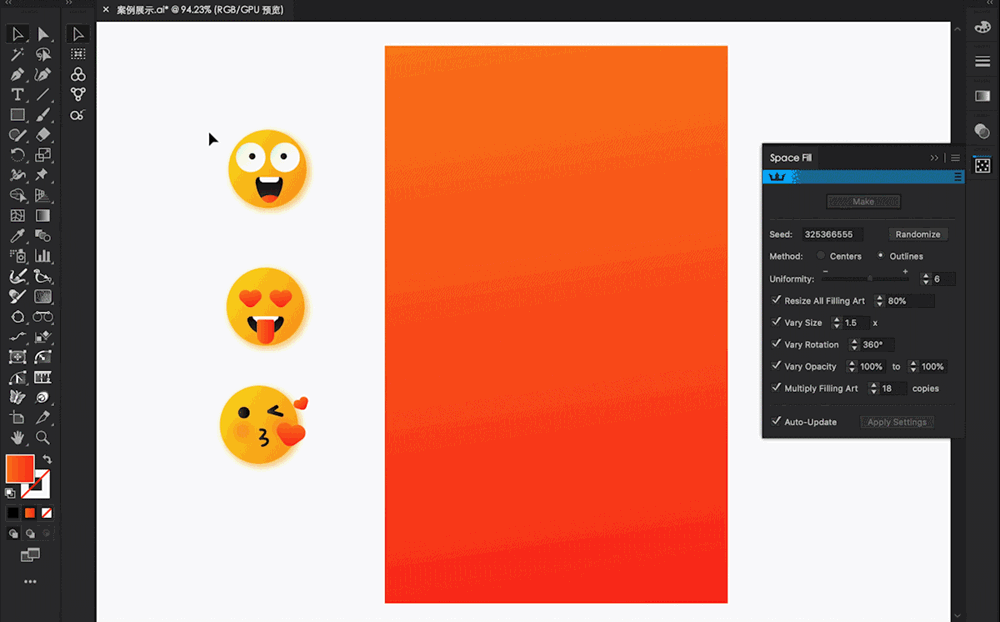Click the Transparency panel icon in dock

click(982, 131)
